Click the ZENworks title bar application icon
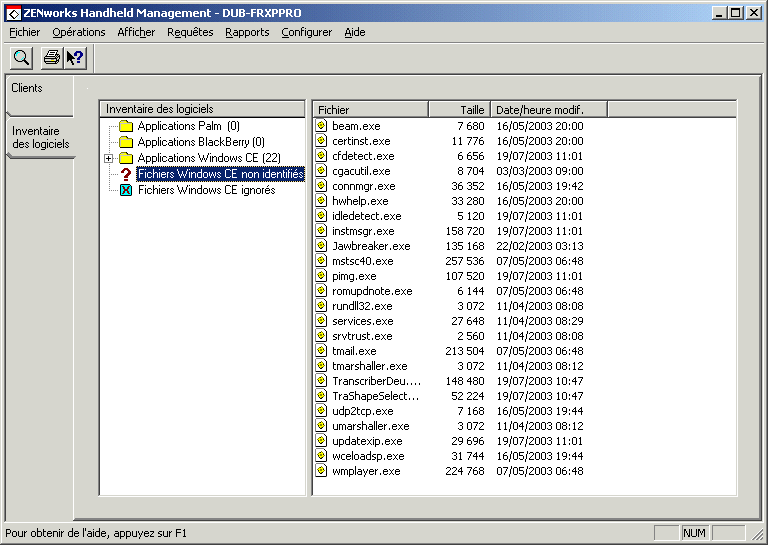The height and width of the screenshot is (545, 768). 13,13
